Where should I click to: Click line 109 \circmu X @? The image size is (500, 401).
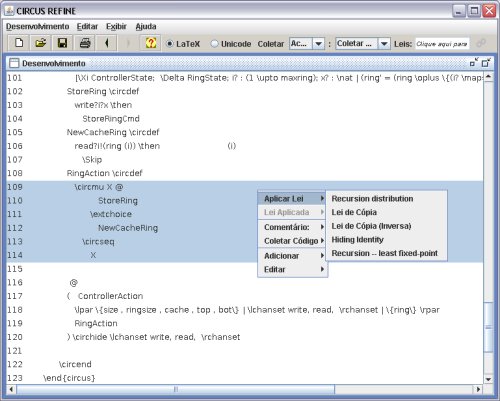click(99, 187)
